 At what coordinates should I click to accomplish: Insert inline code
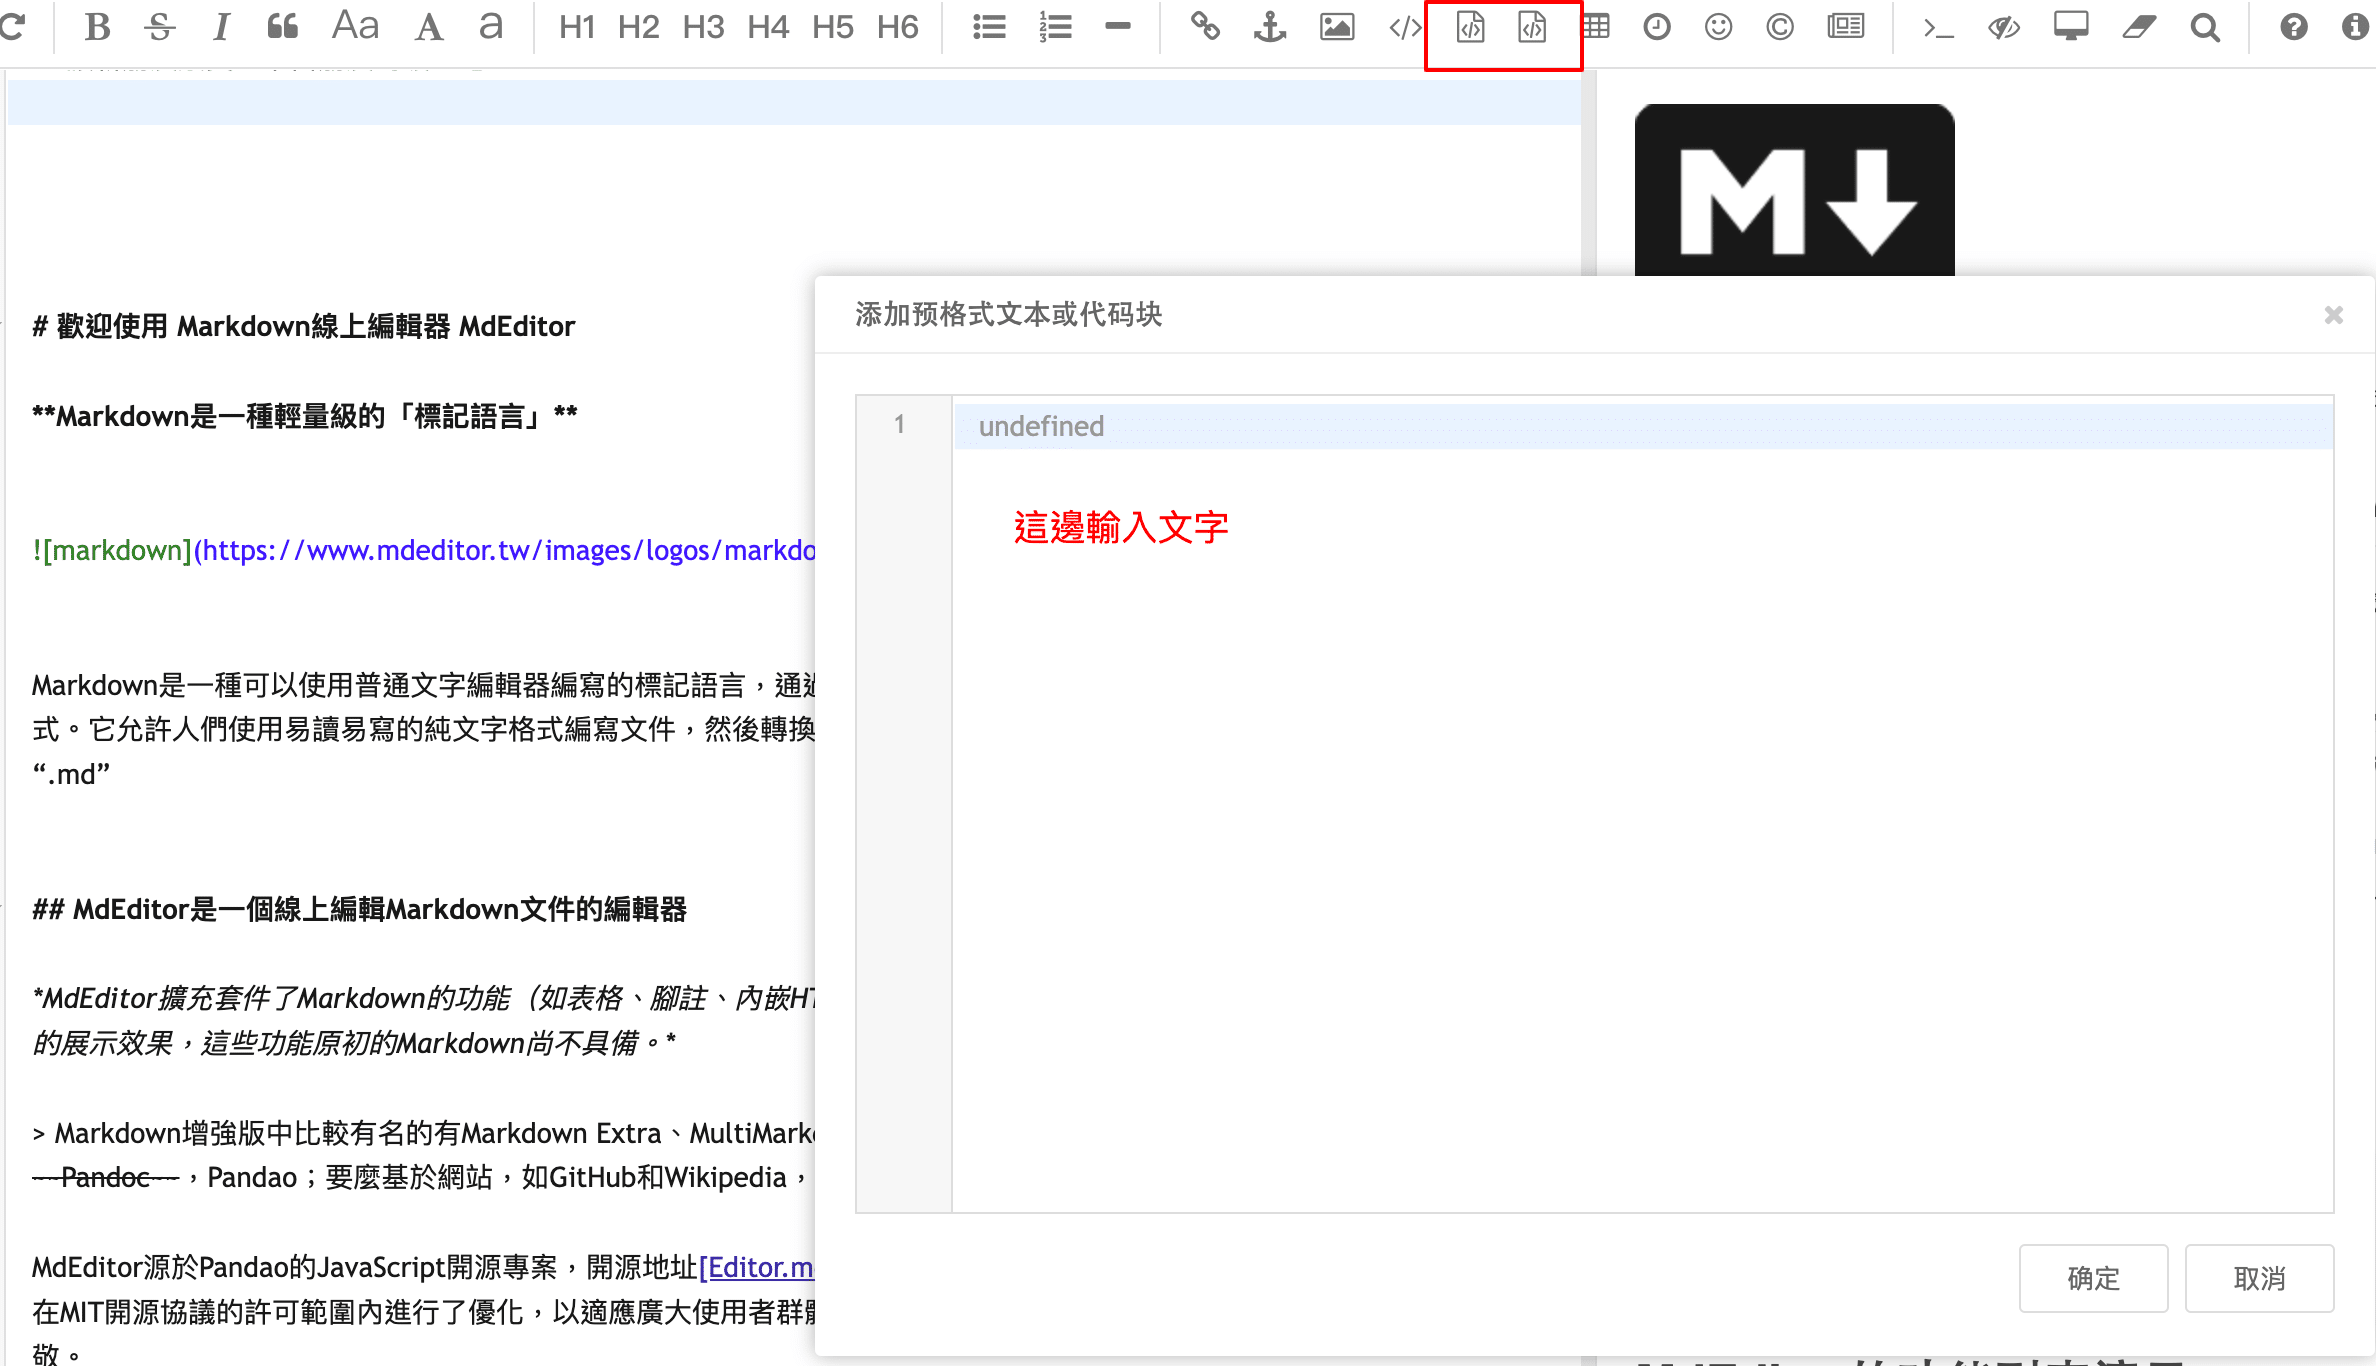point(1405,27)
